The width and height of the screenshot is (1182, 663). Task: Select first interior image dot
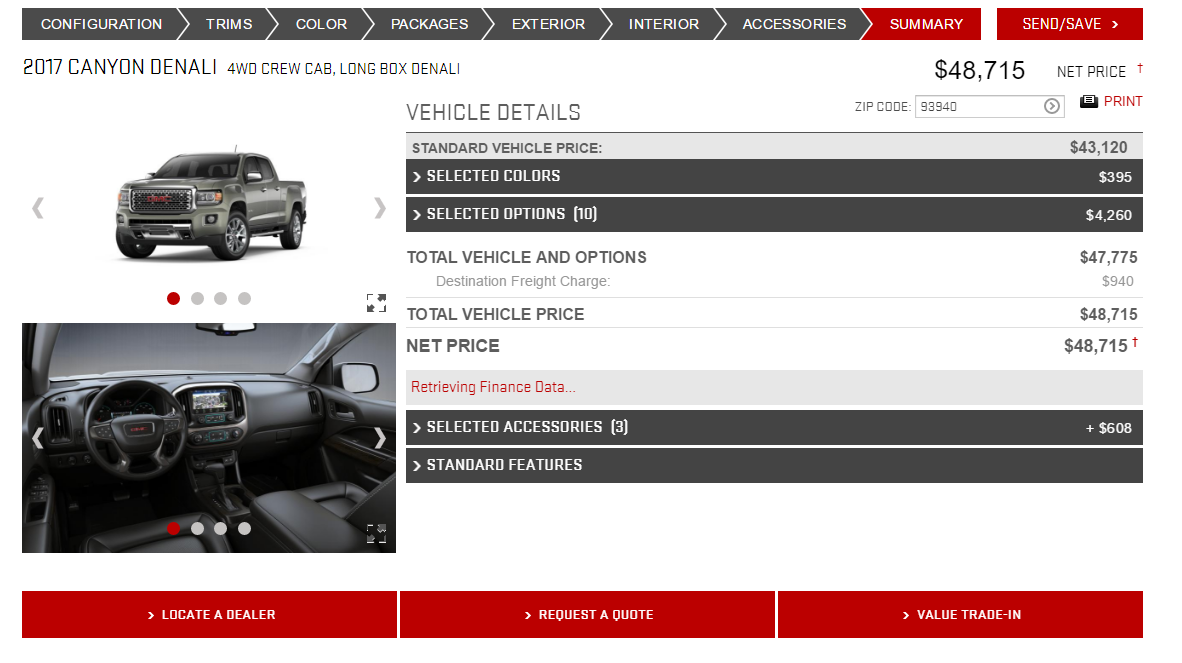[173, 528]
